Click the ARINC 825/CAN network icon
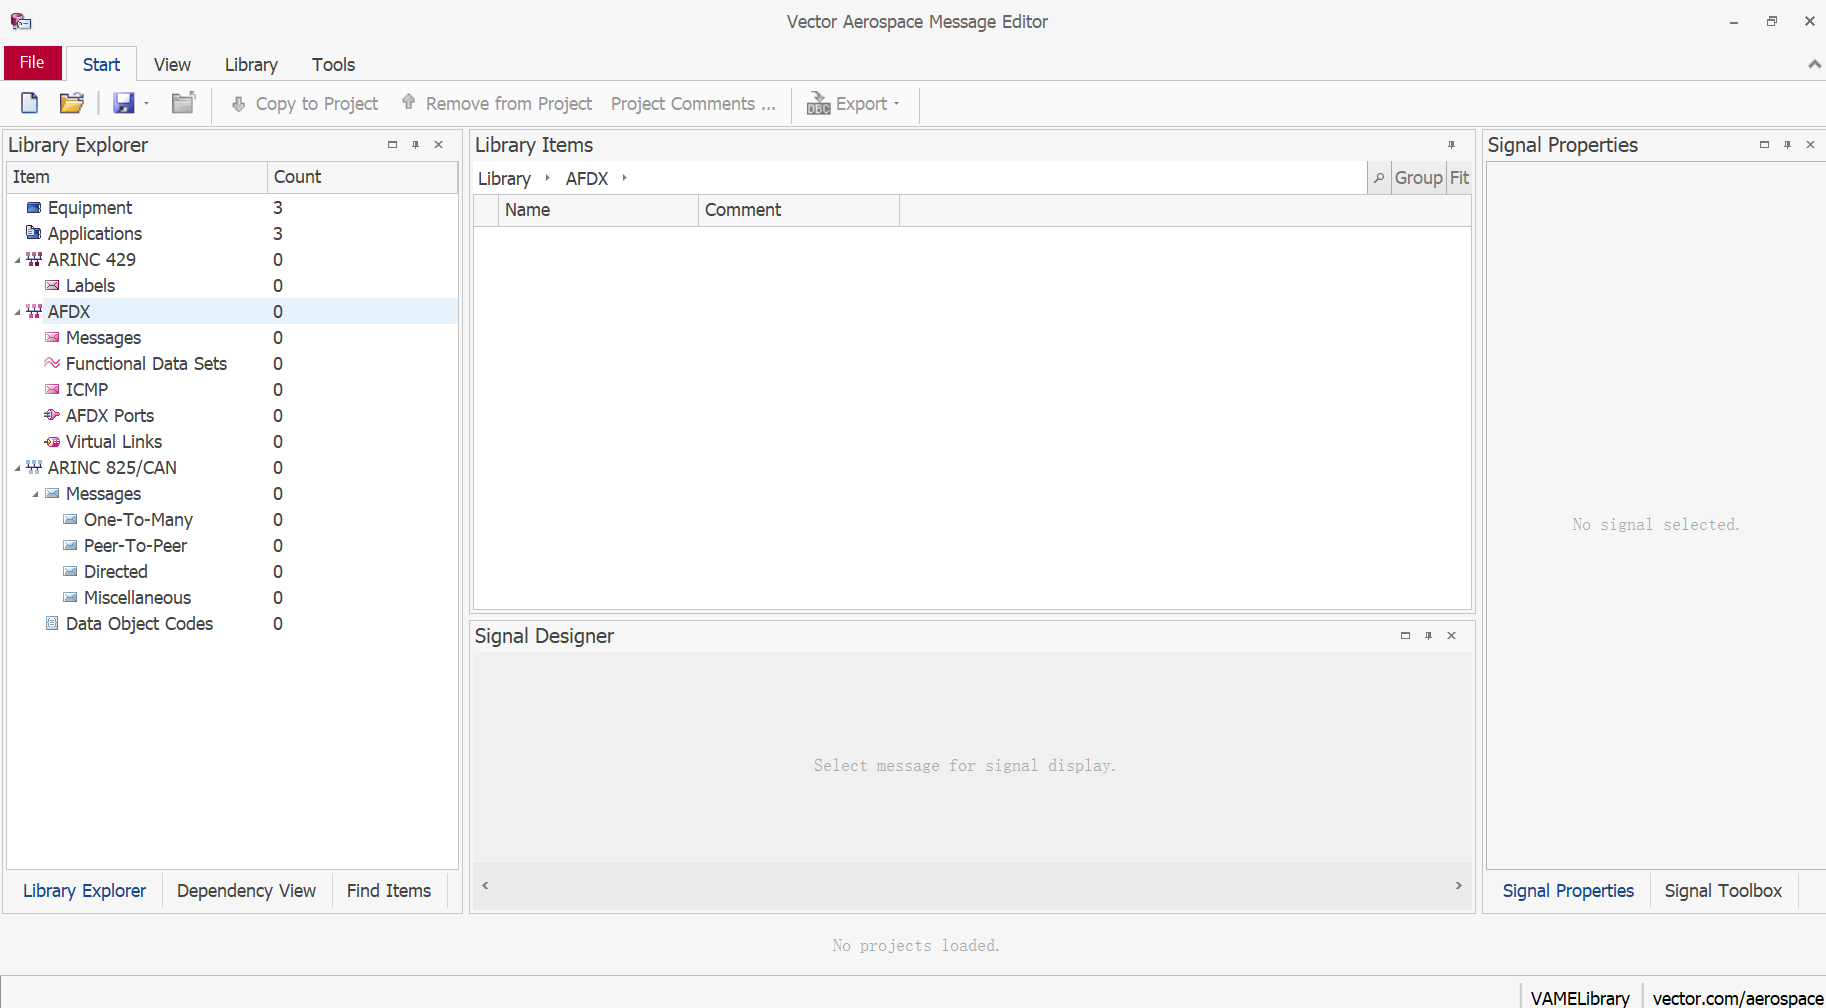Viewport: 1826px width, 1008px height. [34, 467]
